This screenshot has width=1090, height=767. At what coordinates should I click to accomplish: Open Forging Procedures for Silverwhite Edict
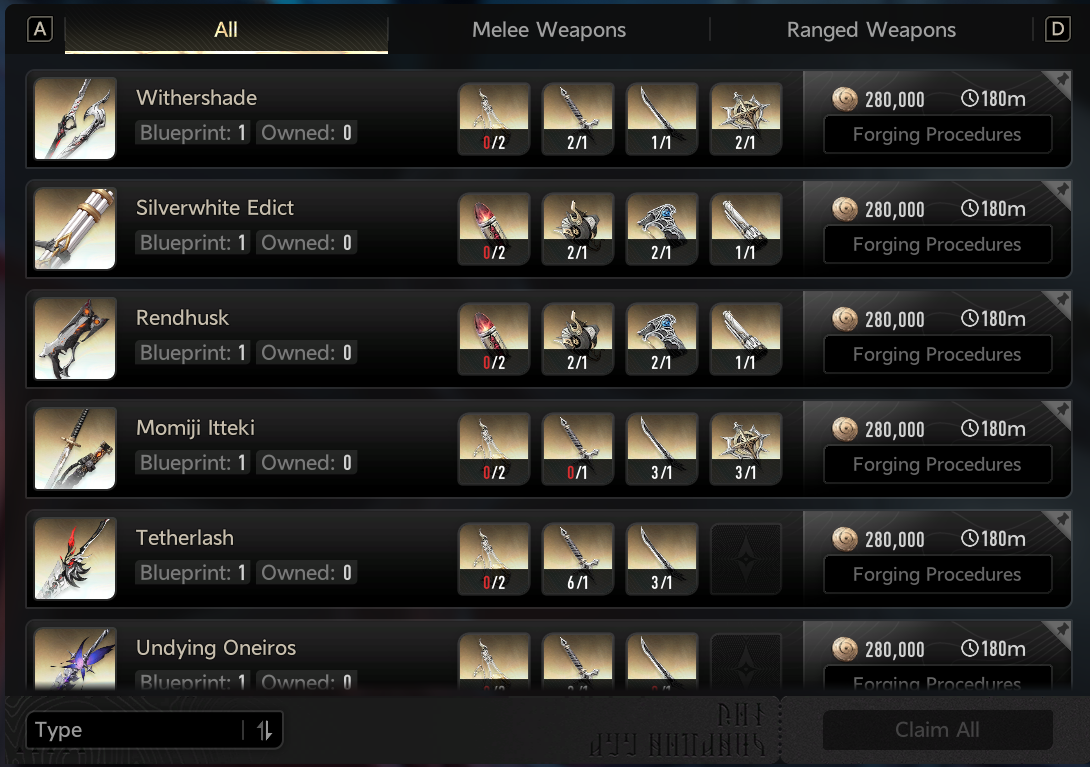click(x=937, y=244)
